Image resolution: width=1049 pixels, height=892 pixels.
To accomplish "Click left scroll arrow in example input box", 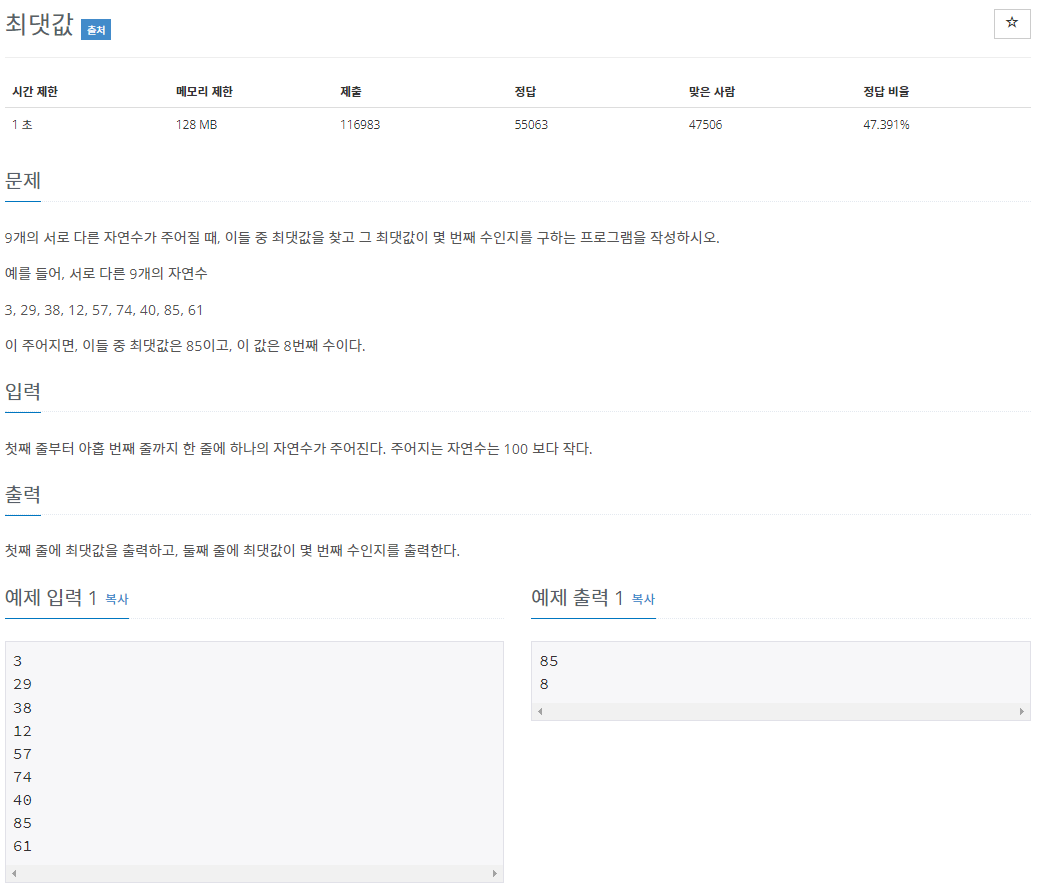I will tap(14, 873).
